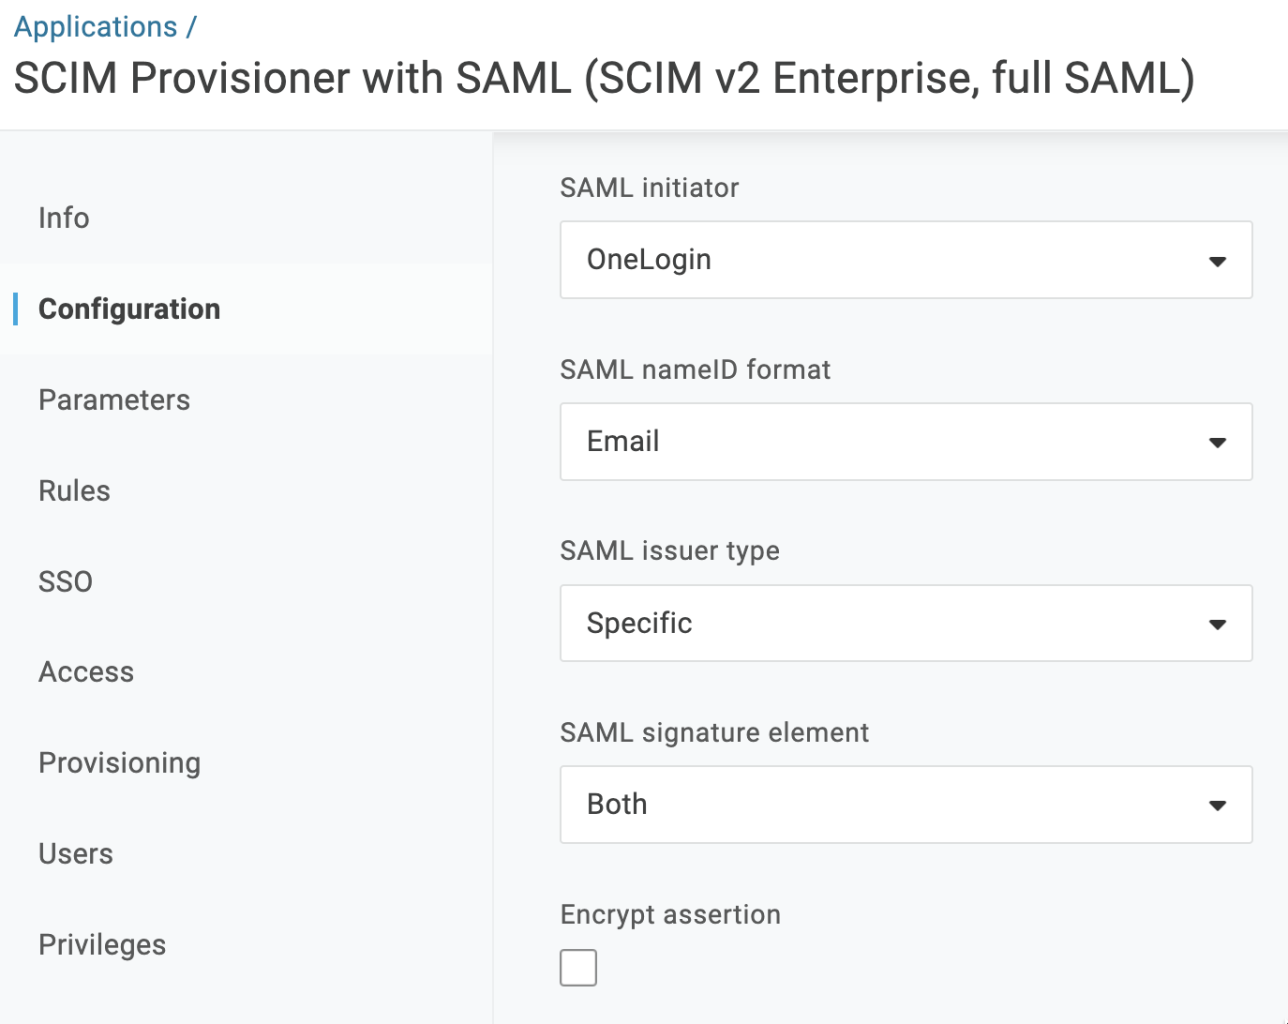Go to the Parameters section
This screenshot has height=1024, width=1288.
click(114, 400)
